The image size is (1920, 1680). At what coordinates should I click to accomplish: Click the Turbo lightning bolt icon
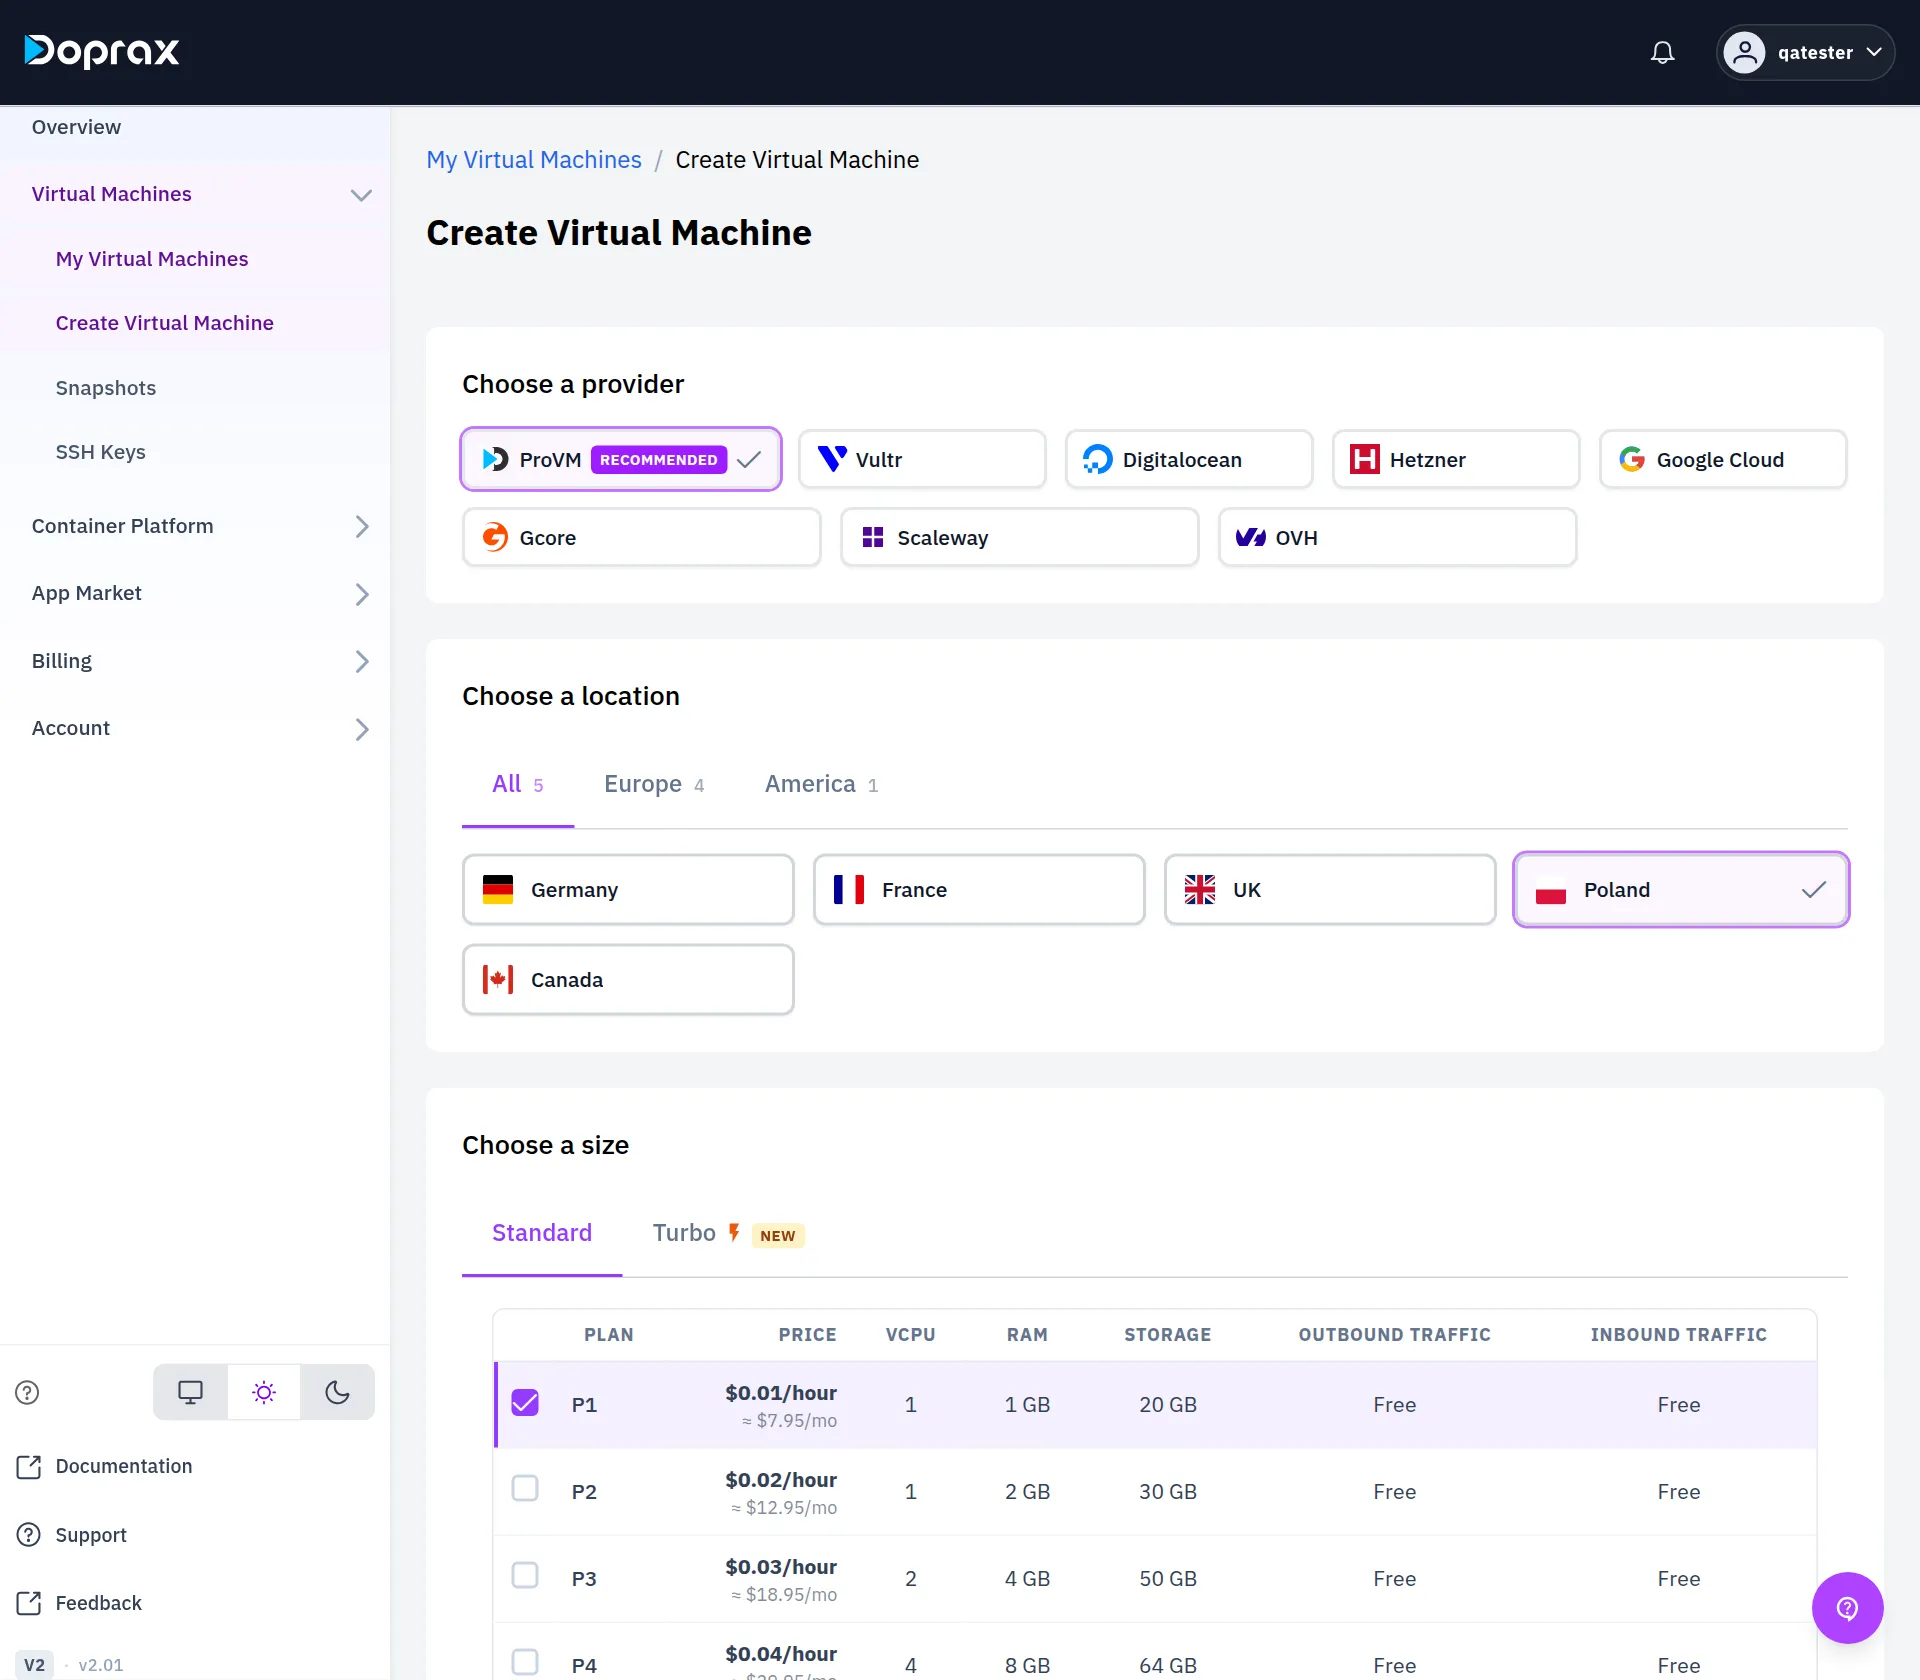pos(734,1232)
